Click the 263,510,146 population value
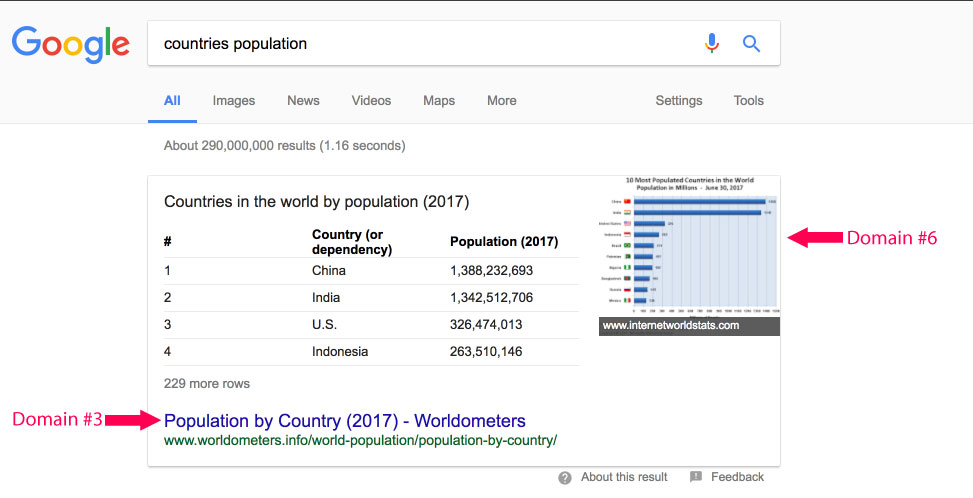The image size is (973, 498). click(x=486, y=352)
